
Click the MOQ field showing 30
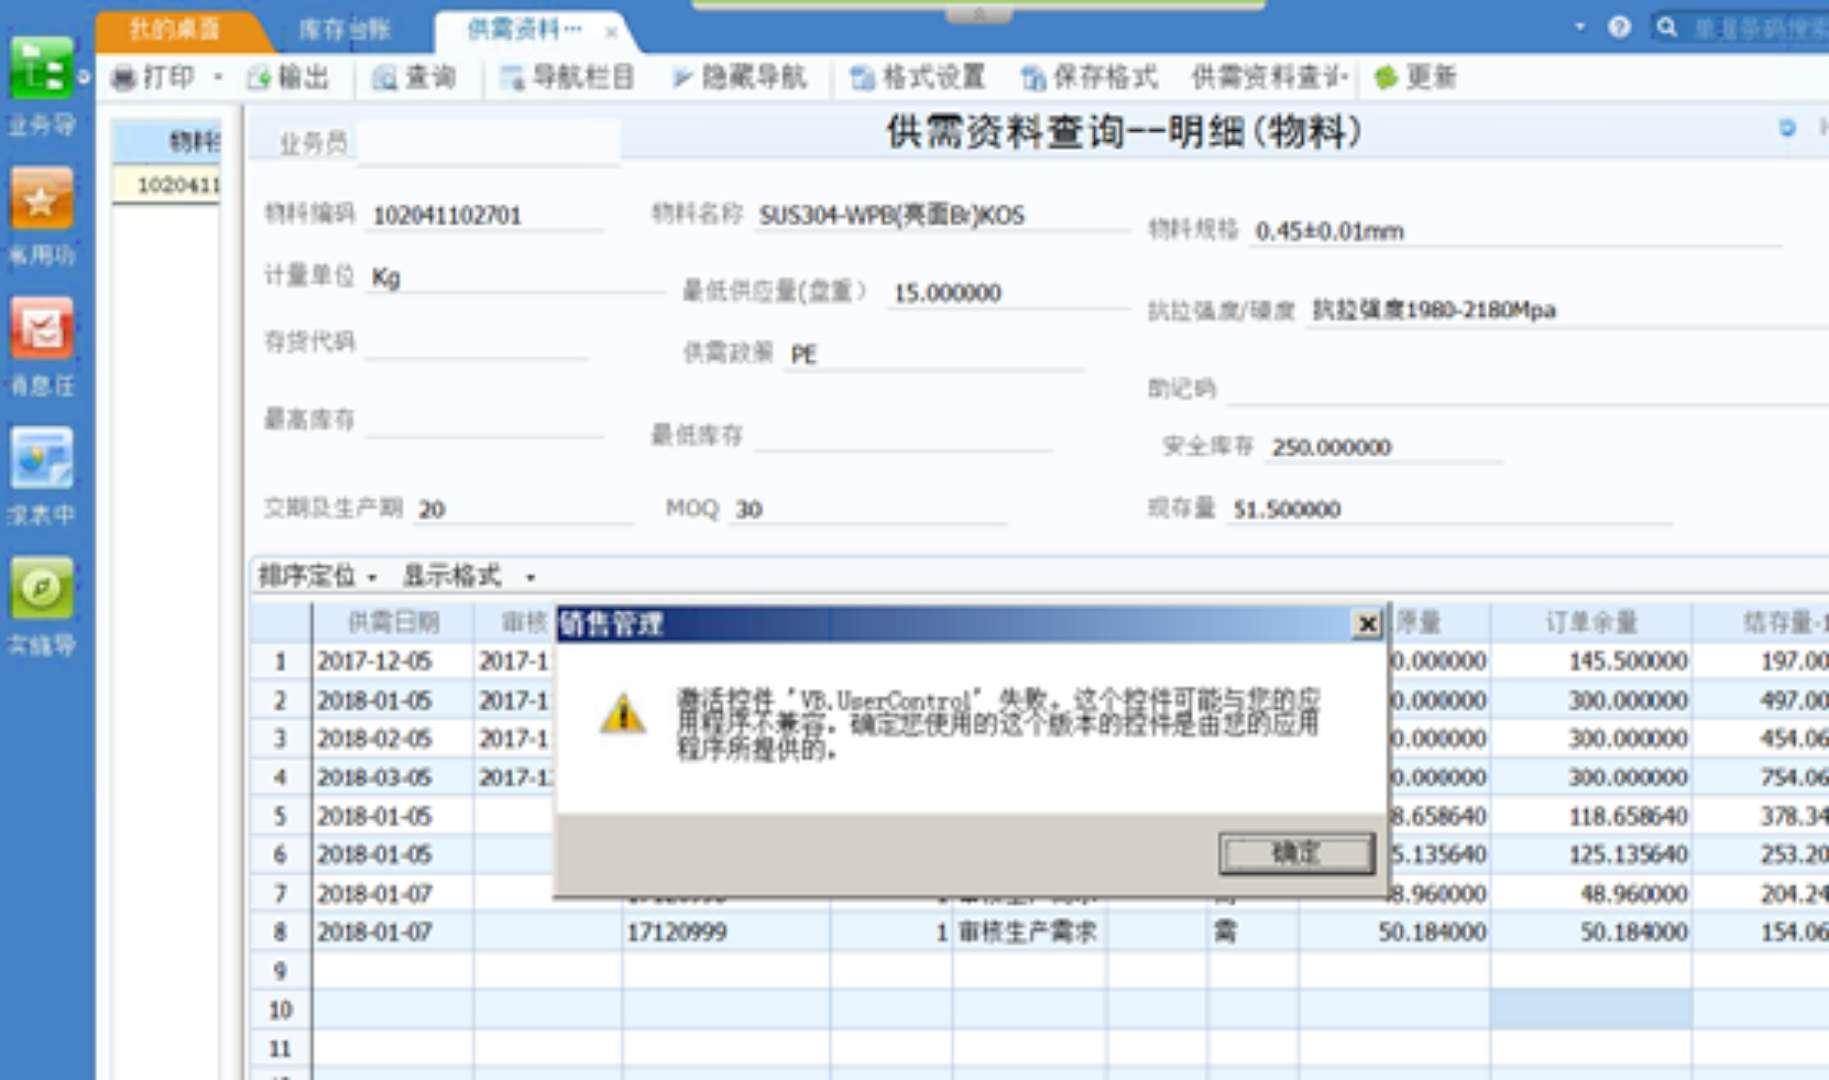click(x=868, y=509)
